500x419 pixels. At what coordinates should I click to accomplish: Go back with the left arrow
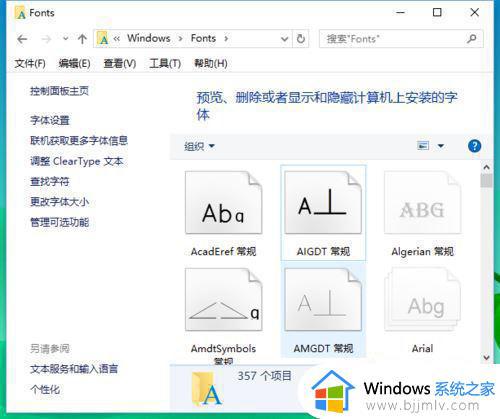pyautogui.click(x=22, y=39)
